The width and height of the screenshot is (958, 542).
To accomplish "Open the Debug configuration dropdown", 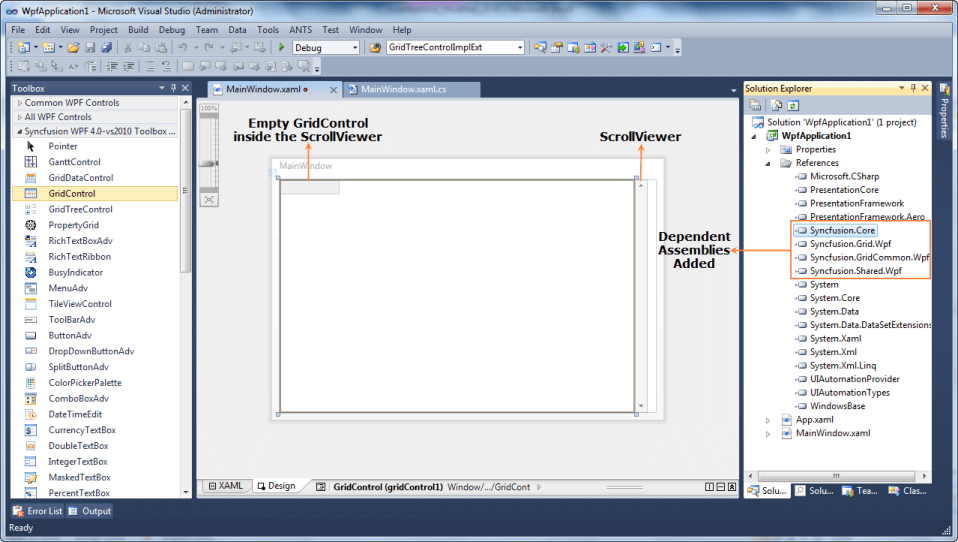I will coord(355,48).
